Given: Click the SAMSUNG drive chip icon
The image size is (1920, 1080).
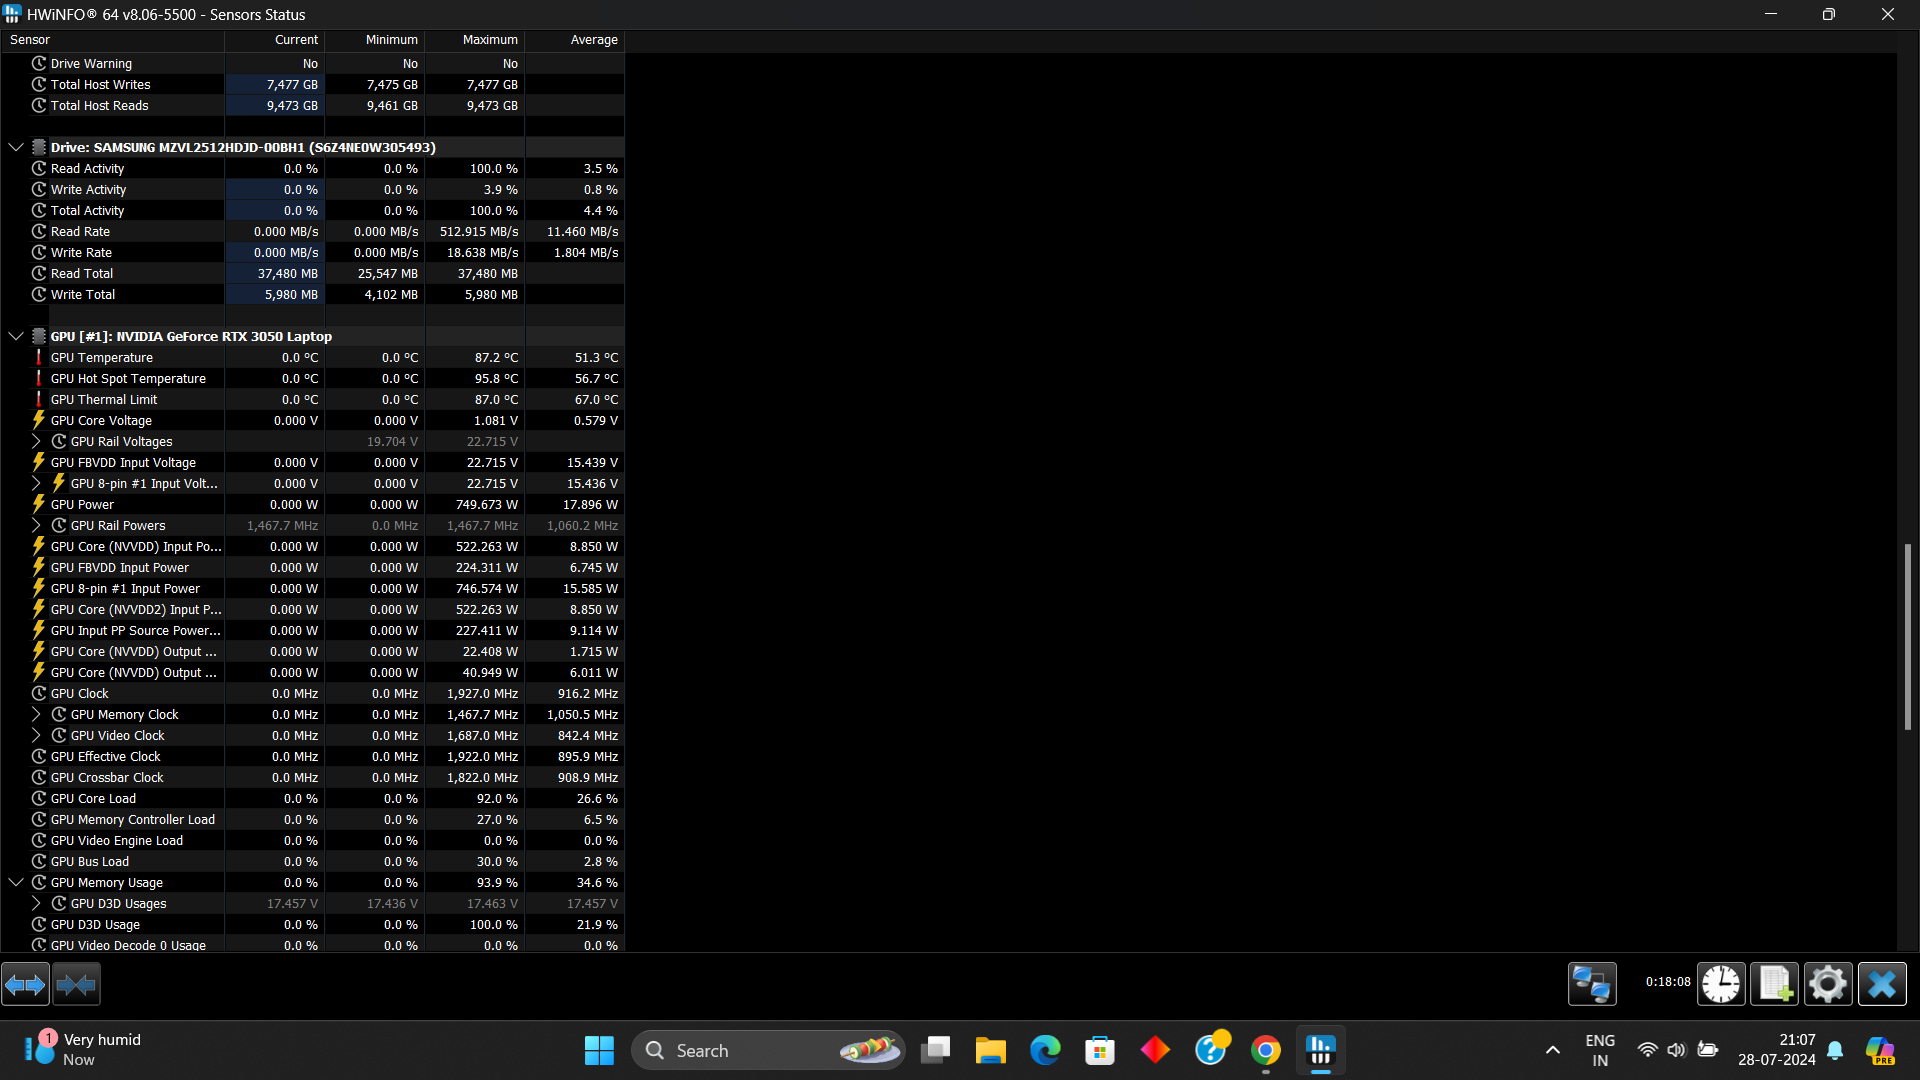Looking at the screenshot, I should tap(39, 147).
